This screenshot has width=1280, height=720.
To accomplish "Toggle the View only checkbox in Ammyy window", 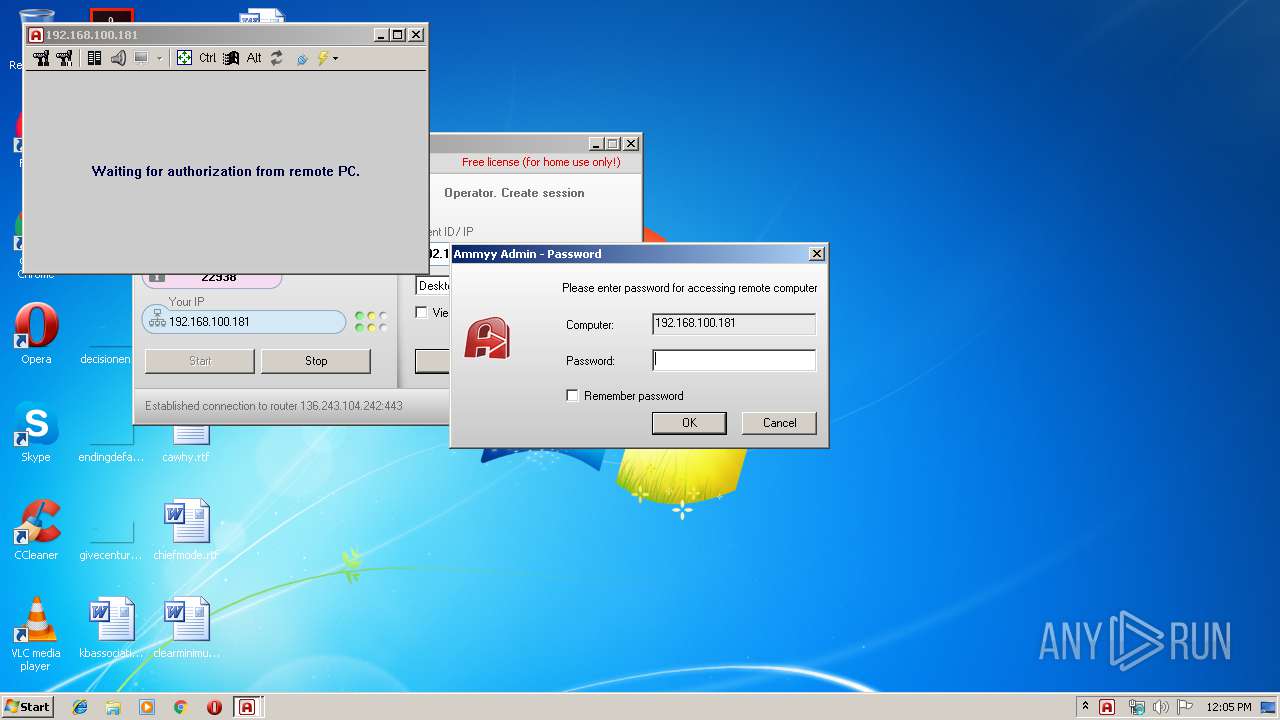I will (x=421, y=312).
